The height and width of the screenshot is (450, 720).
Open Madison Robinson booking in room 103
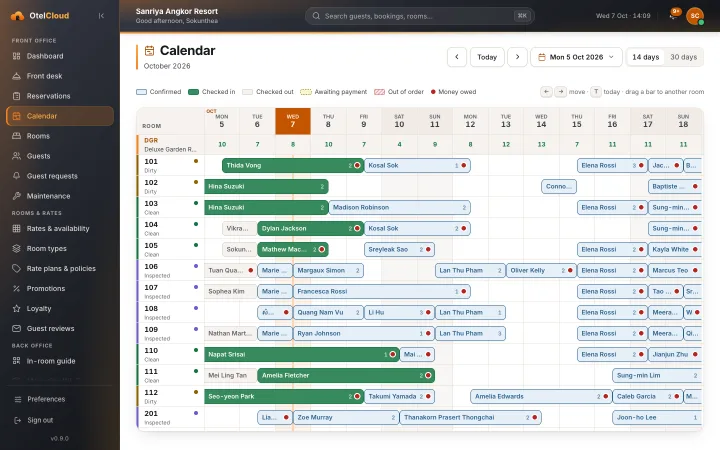click(x=399, y=207)
